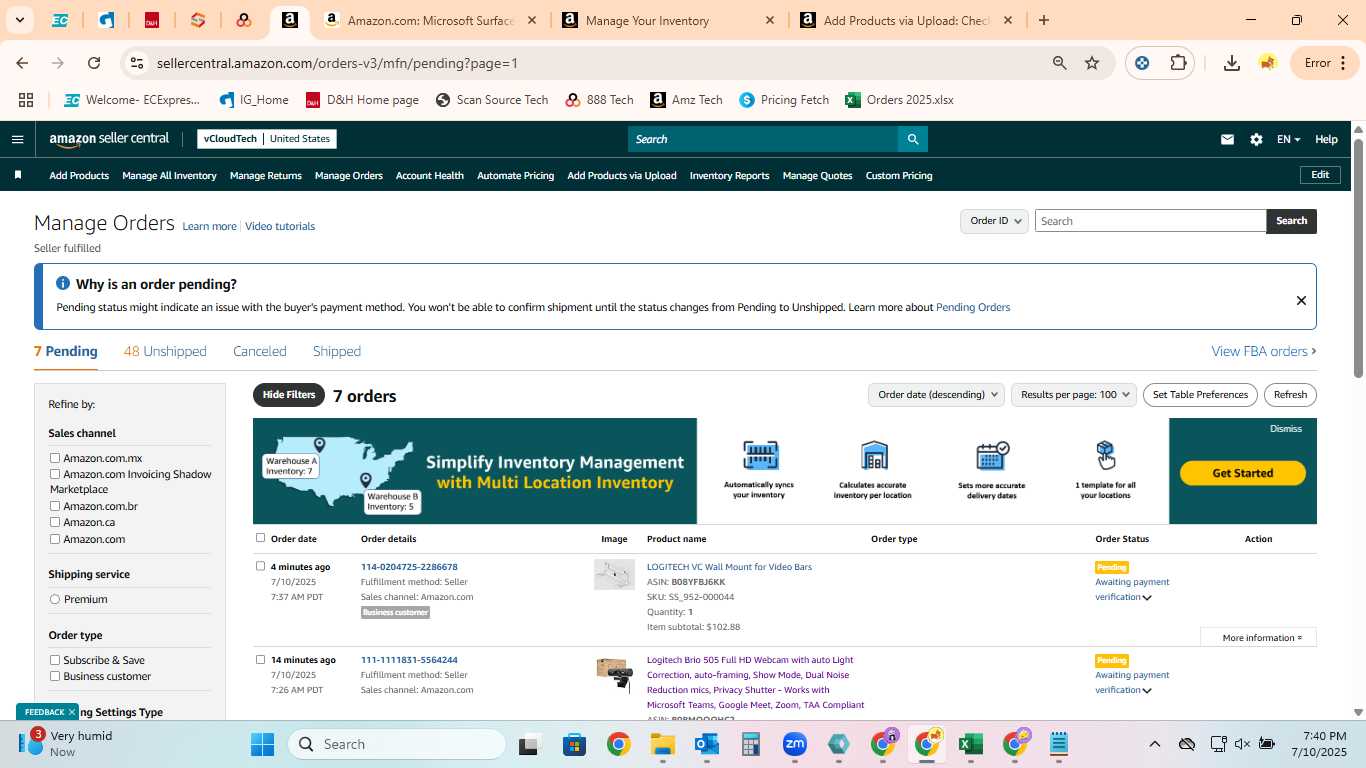Bookmark this page with the star icon

[1092, 63]
